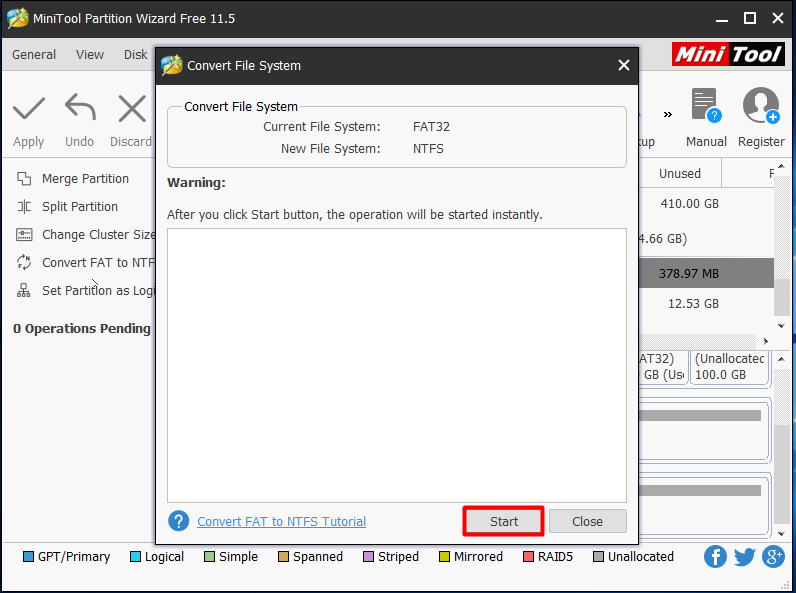Click the blue help question mark icon
The width and height of the screenshot is (796, 593).
[x=178, y=521]
